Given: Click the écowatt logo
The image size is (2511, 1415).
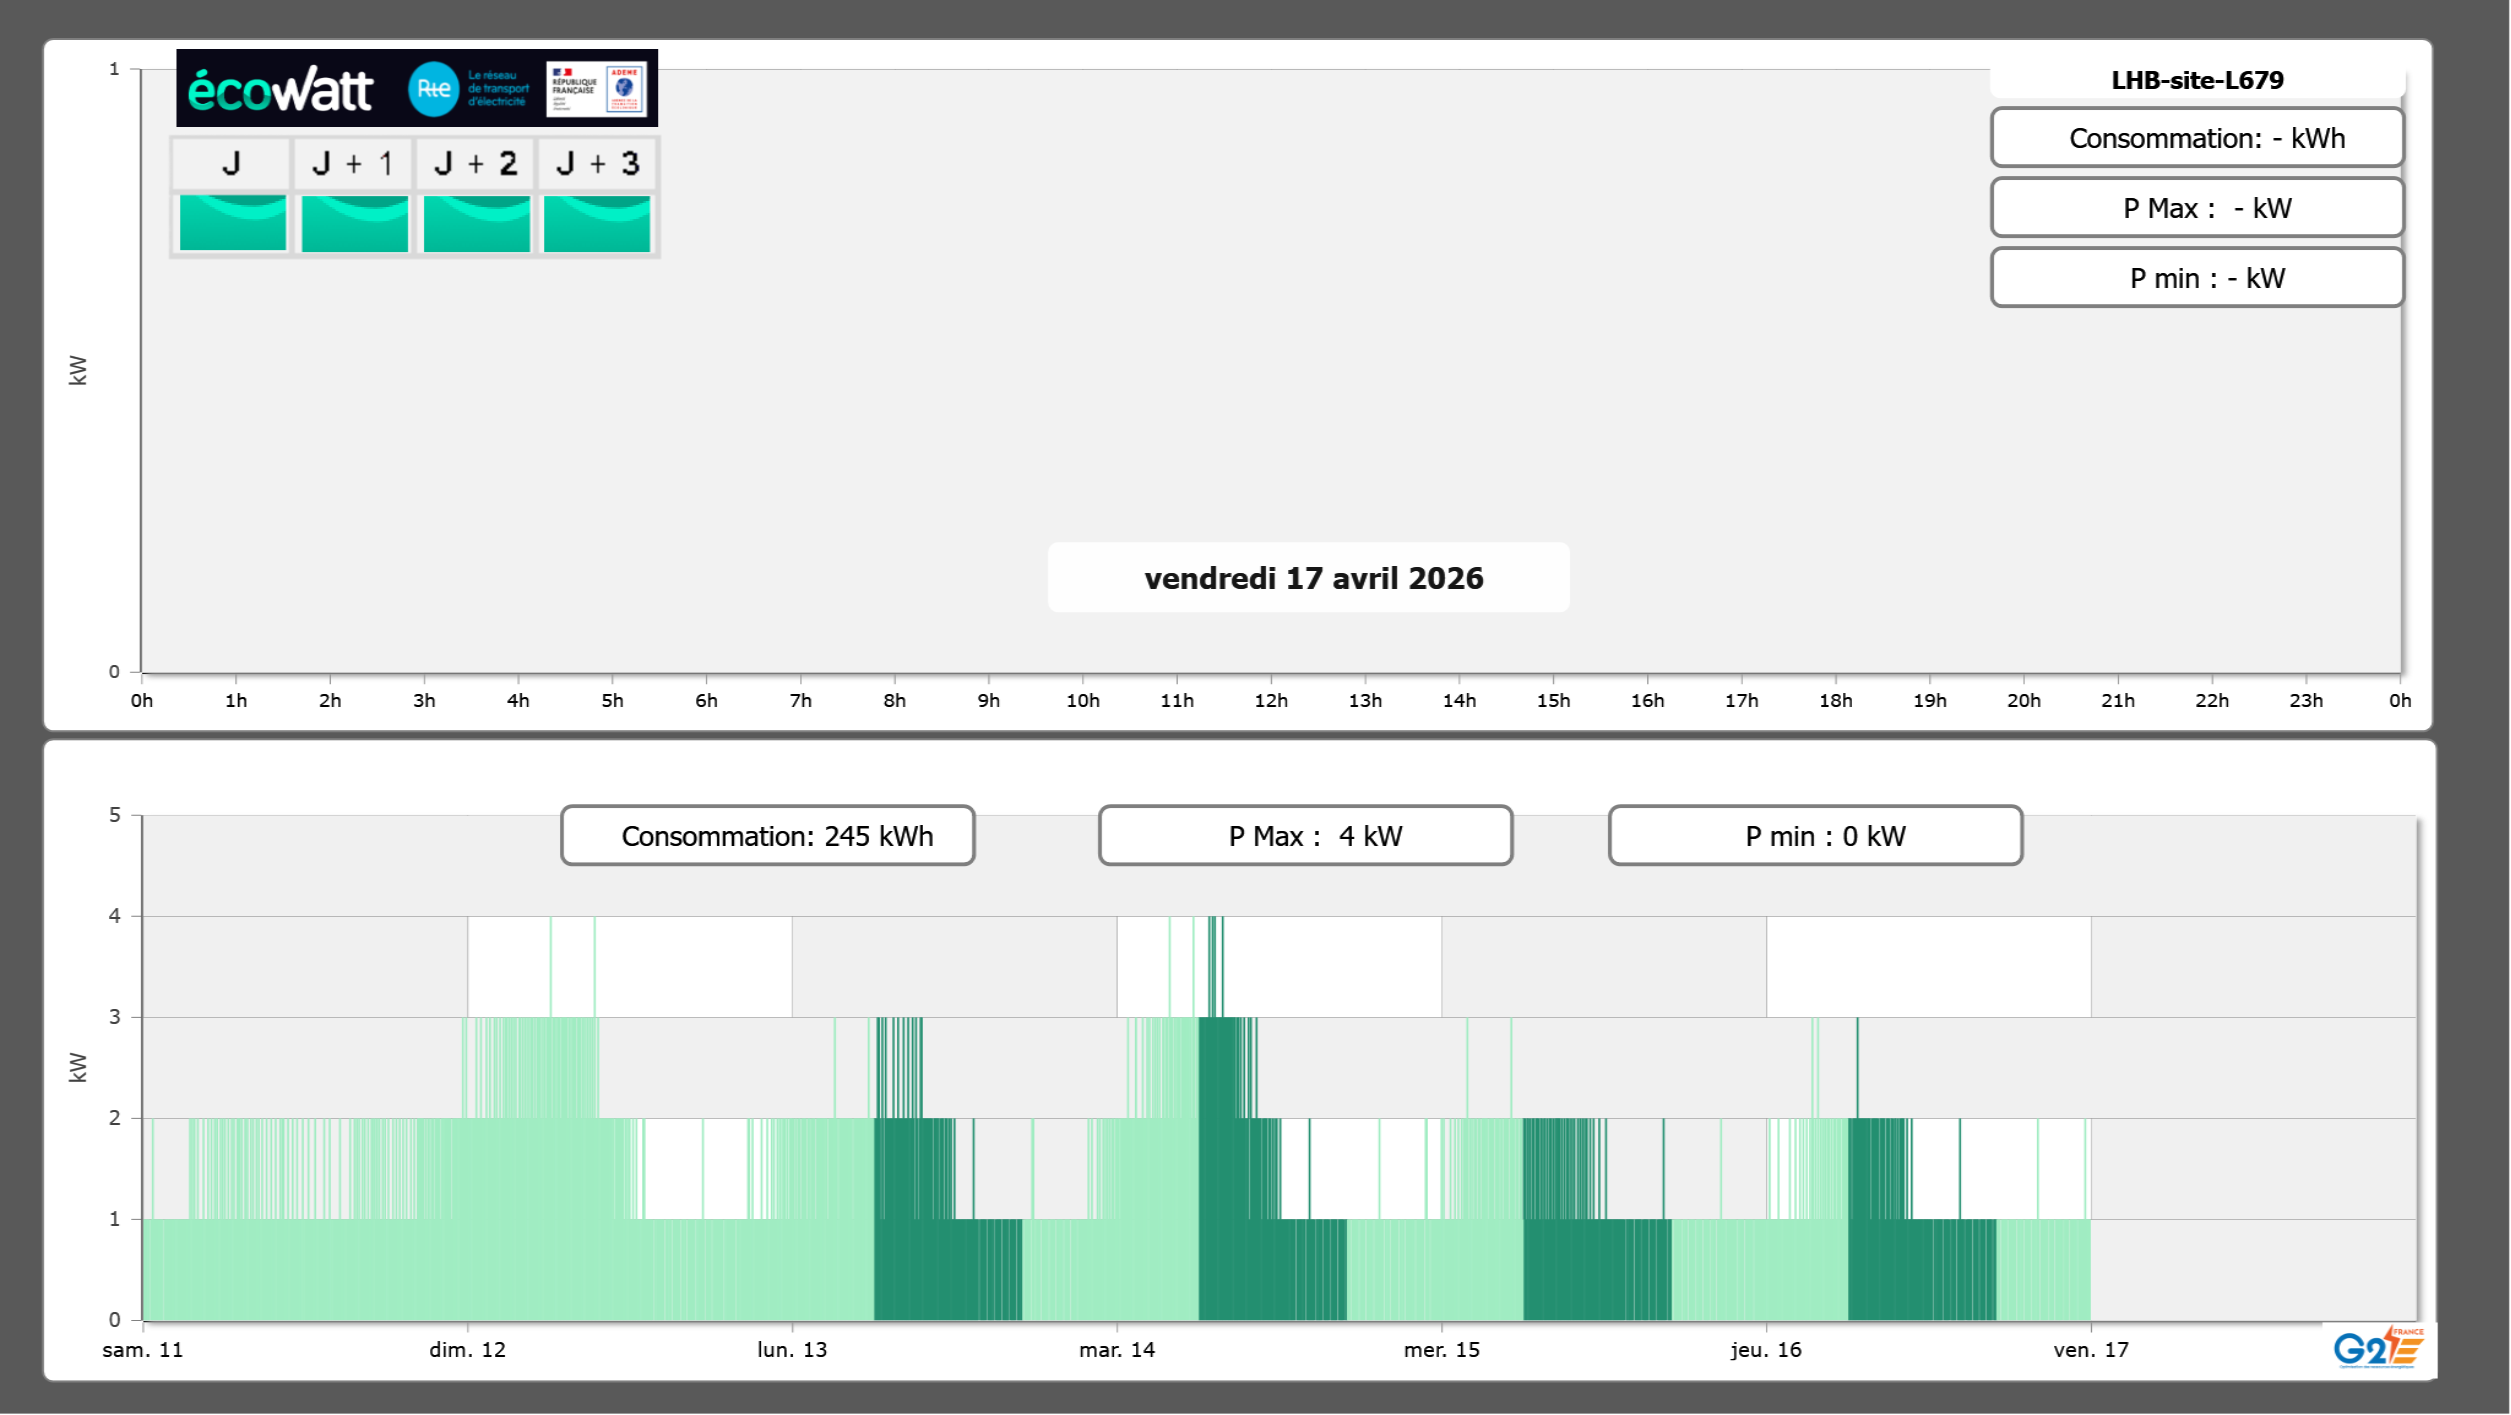Looking at the screenshot, I should [281, 90].
